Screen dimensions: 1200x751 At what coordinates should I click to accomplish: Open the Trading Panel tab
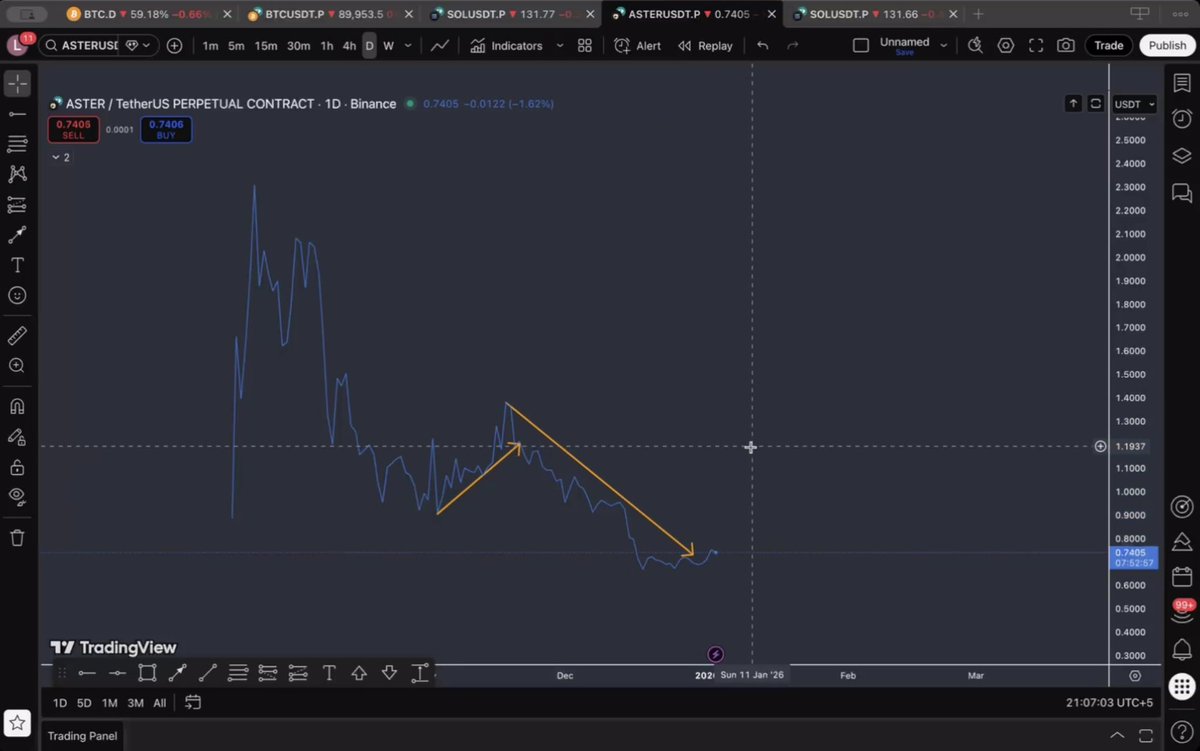(82, 736)
